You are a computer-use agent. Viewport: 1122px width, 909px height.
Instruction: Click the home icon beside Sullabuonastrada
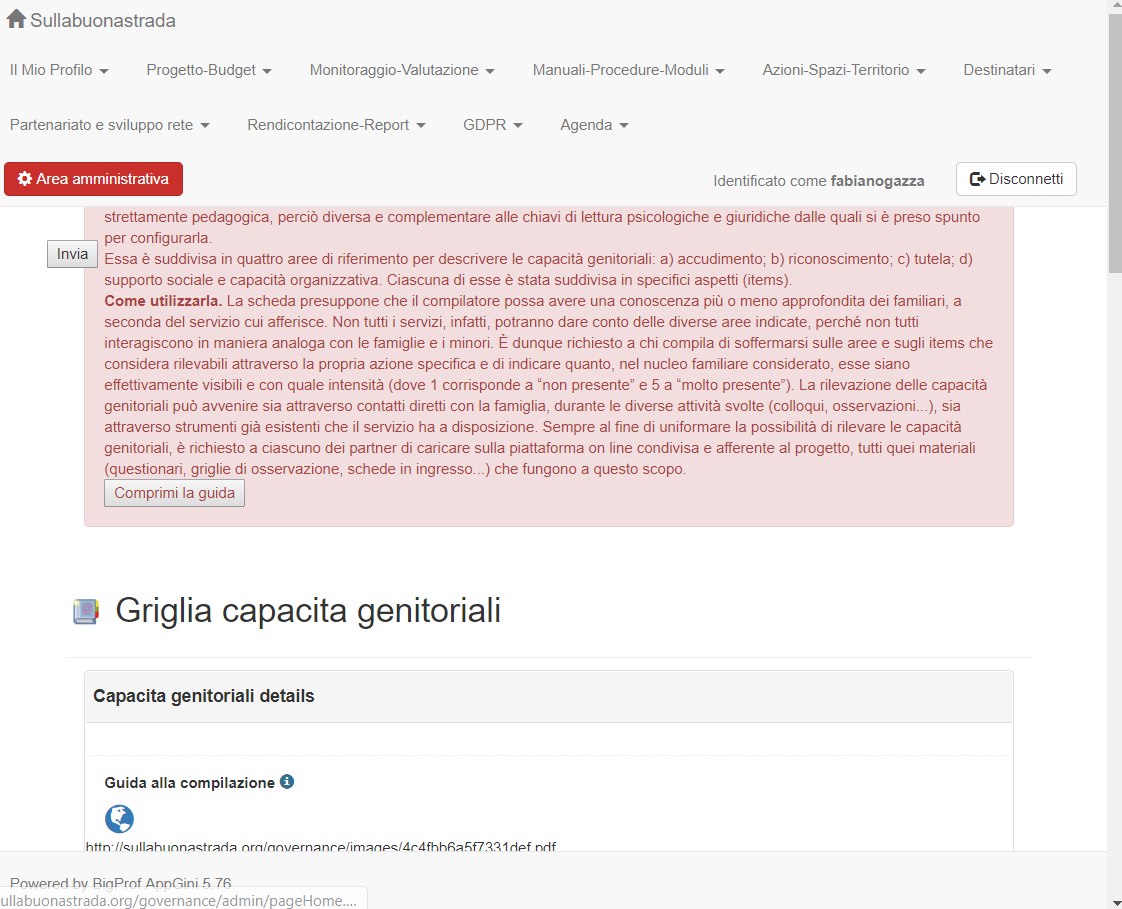tap(16, 19)
